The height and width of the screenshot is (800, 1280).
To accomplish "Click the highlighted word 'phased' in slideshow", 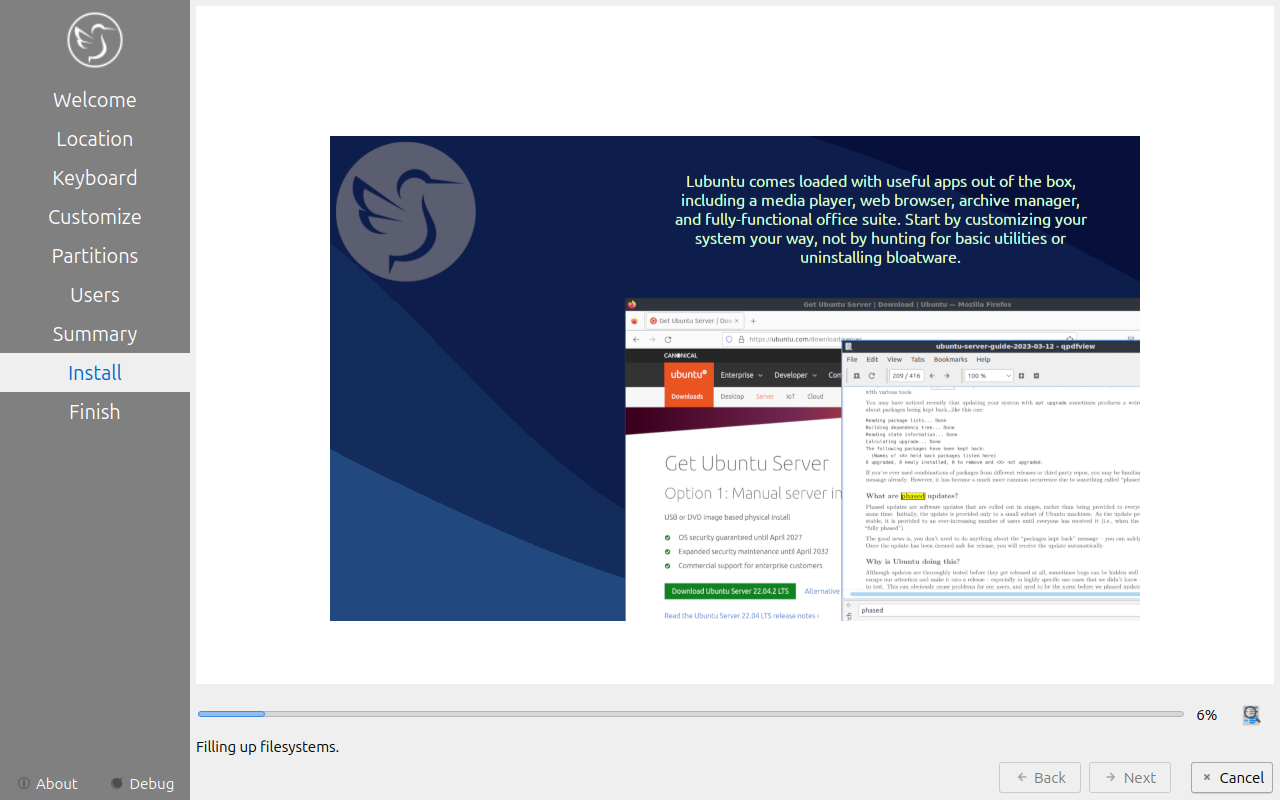I will [913, 496].
